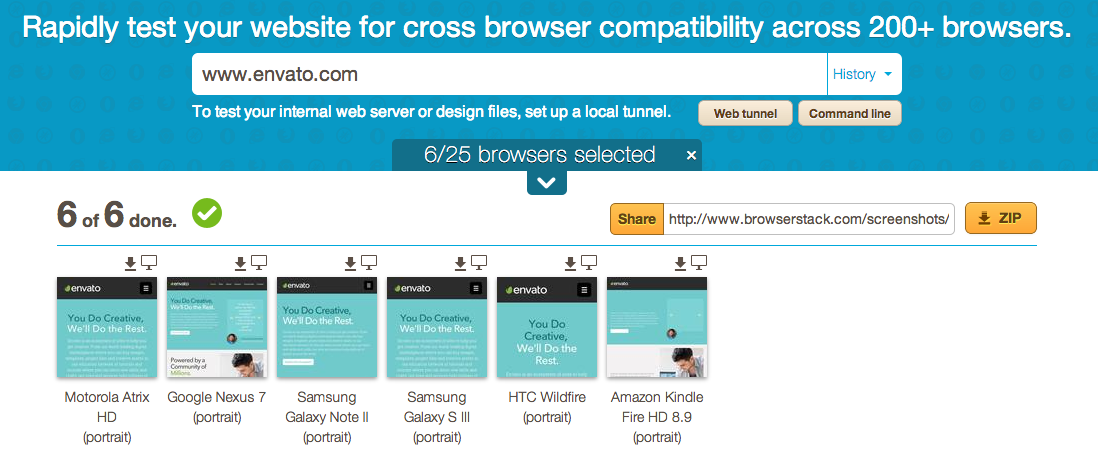This screenshot has height=469, width=1098.
Task: Click the Share button
Action: point(637,219)
